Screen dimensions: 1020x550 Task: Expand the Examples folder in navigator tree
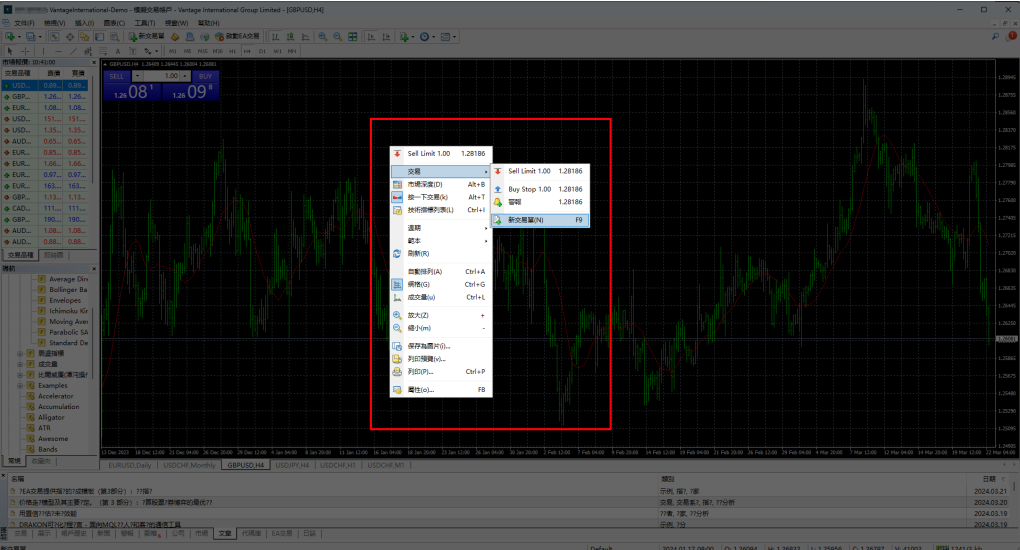coord(21,385)
